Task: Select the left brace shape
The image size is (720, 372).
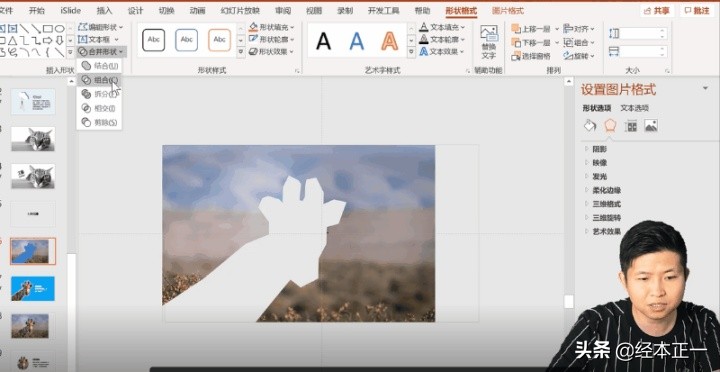Action: pos(48,52)
